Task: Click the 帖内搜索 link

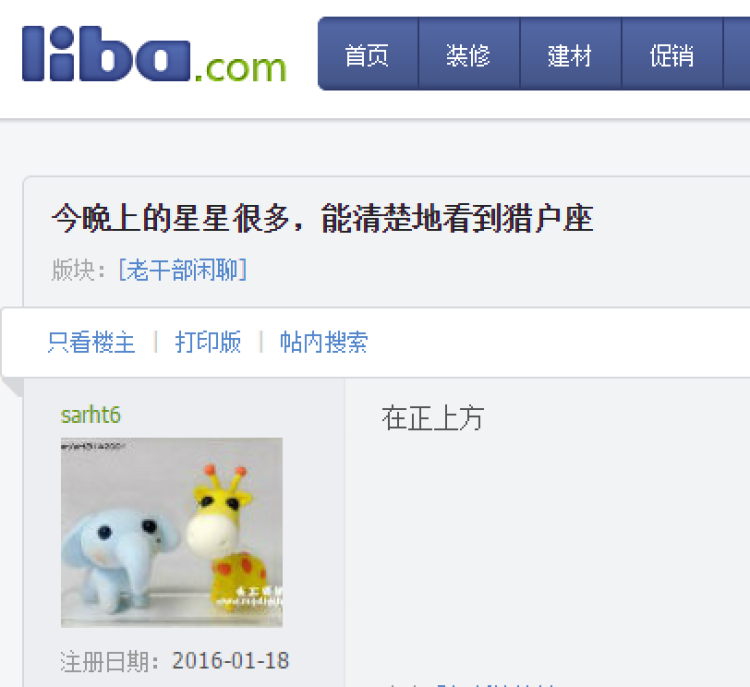Action: pyautogui.click(x=324, y=342)
